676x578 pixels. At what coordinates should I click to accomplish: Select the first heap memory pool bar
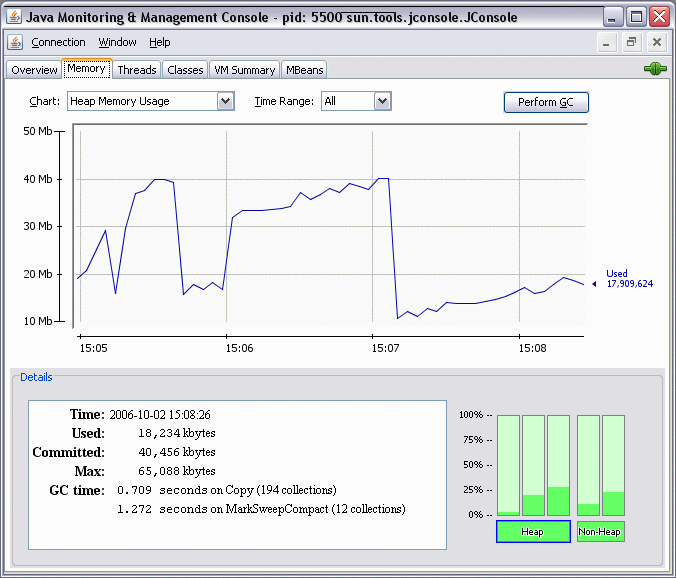click(x=509, y=465)
